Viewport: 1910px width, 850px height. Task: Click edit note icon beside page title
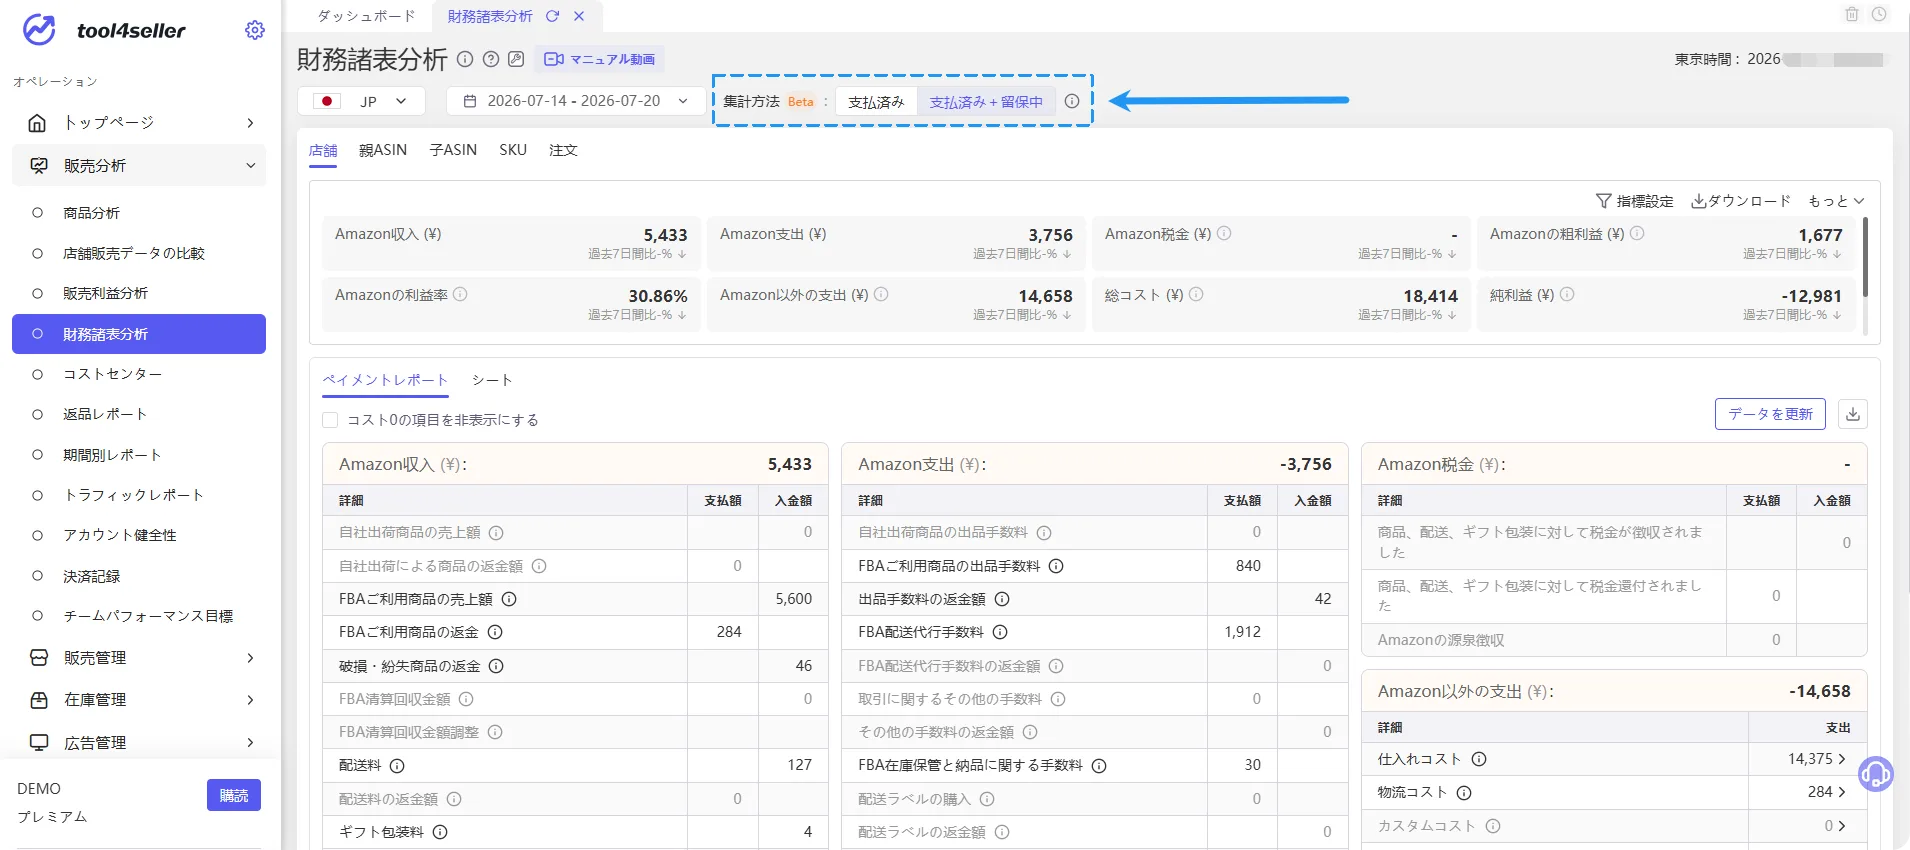(x=516, y=59)
